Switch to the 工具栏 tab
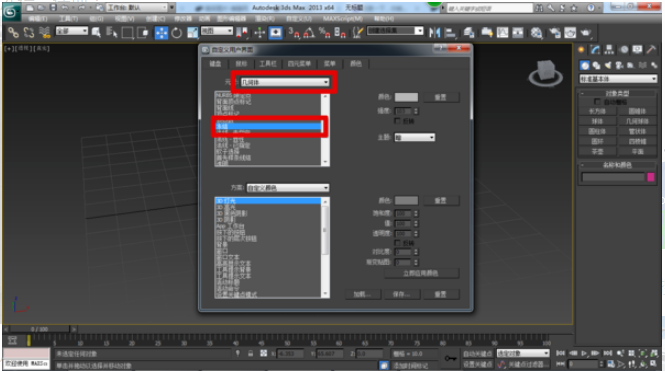The image size is (665, 371). pyautogui.click(x=268, y=64)
